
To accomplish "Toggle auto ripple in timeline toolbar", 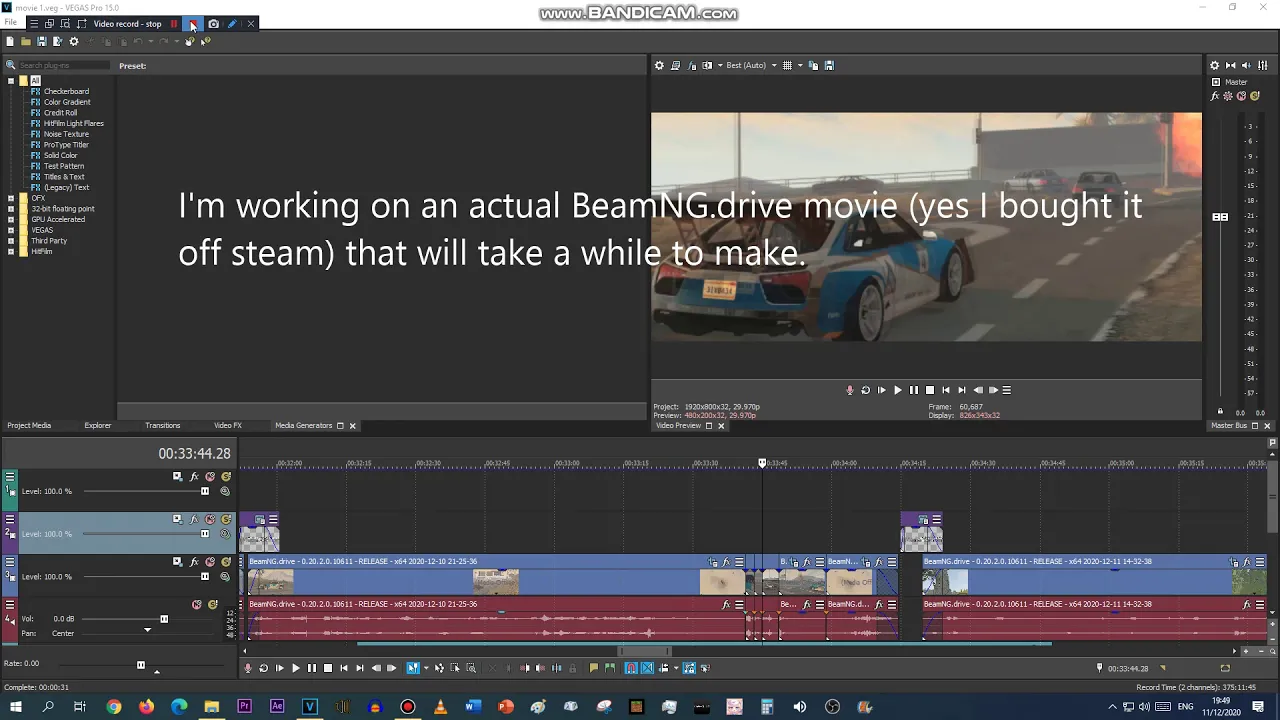I will point(663,668).
